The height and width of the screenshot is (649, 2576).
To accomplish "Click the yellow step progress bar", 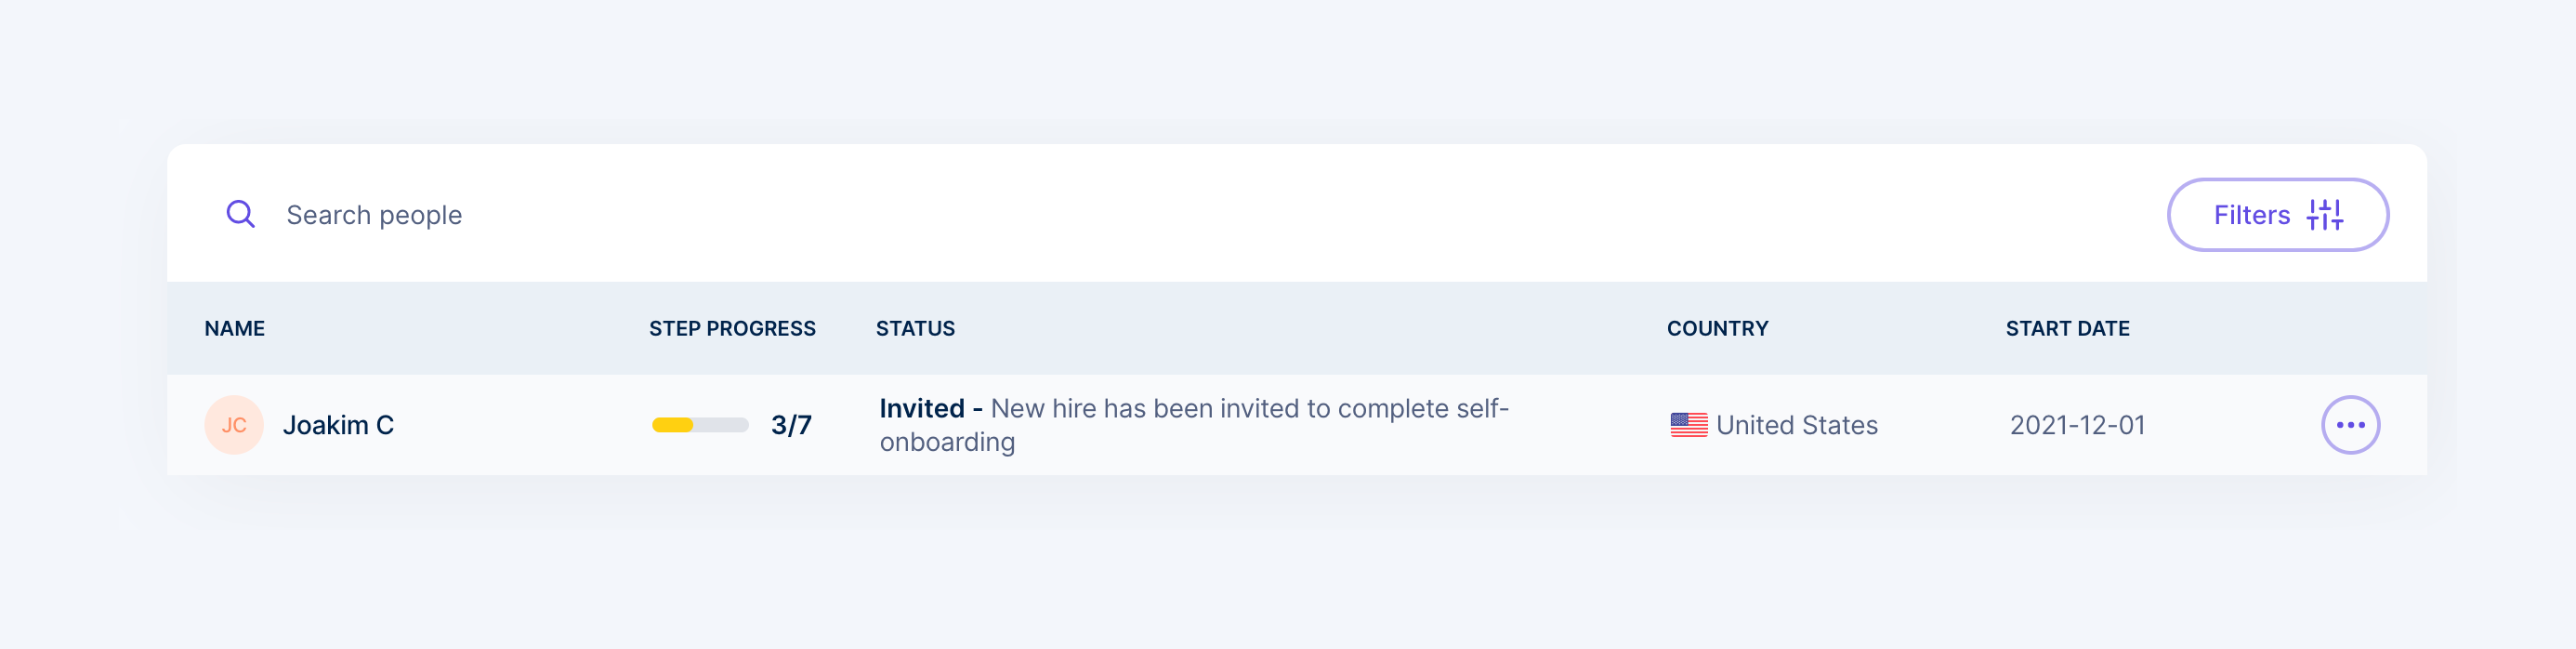I will tap(700, 425).
